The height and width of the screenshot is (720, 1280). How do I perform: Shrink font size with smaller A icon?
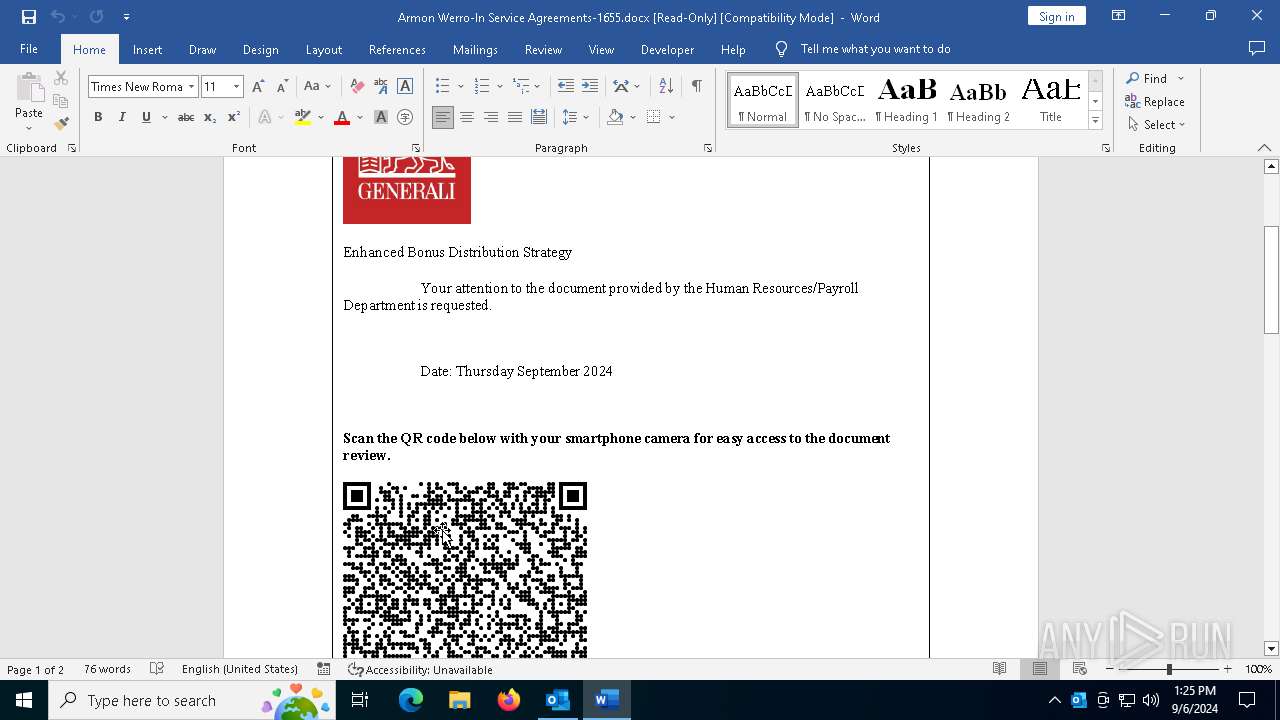[282, 87]
